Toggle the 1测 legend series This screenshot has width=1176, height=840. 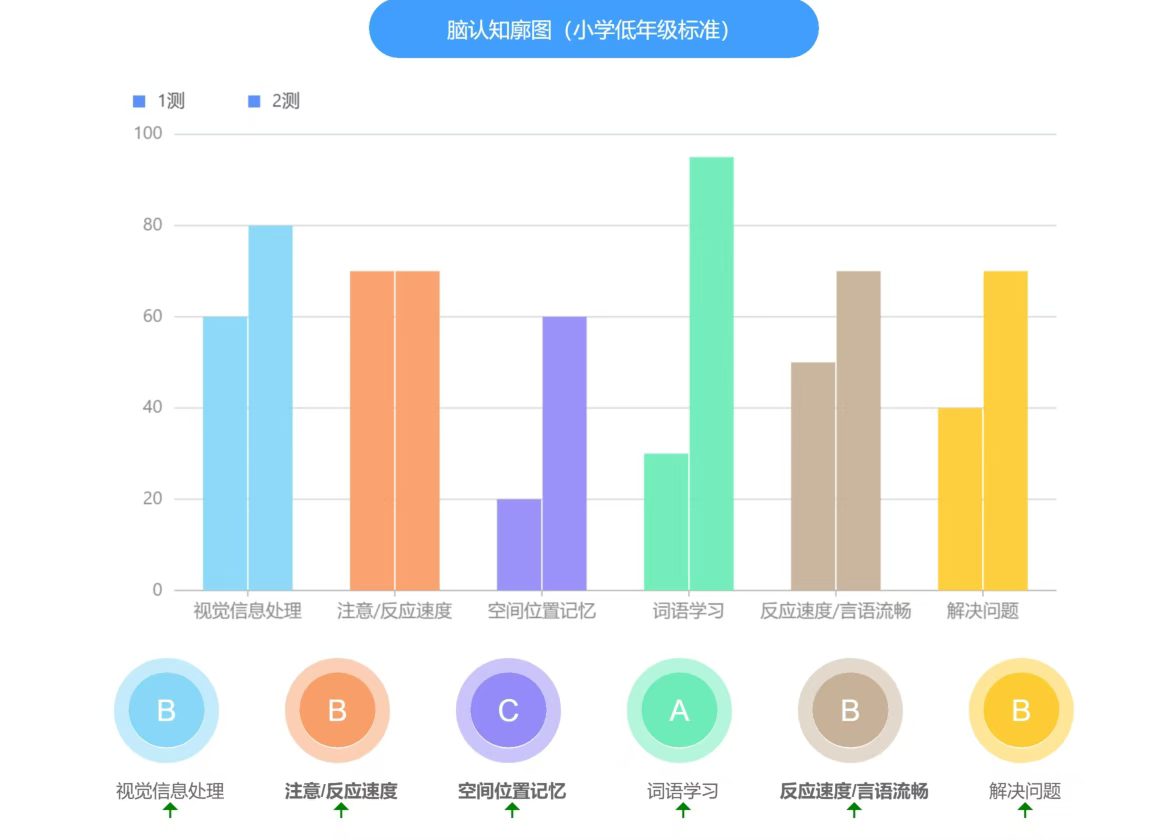pyautogui.click(x=158, y=101)
